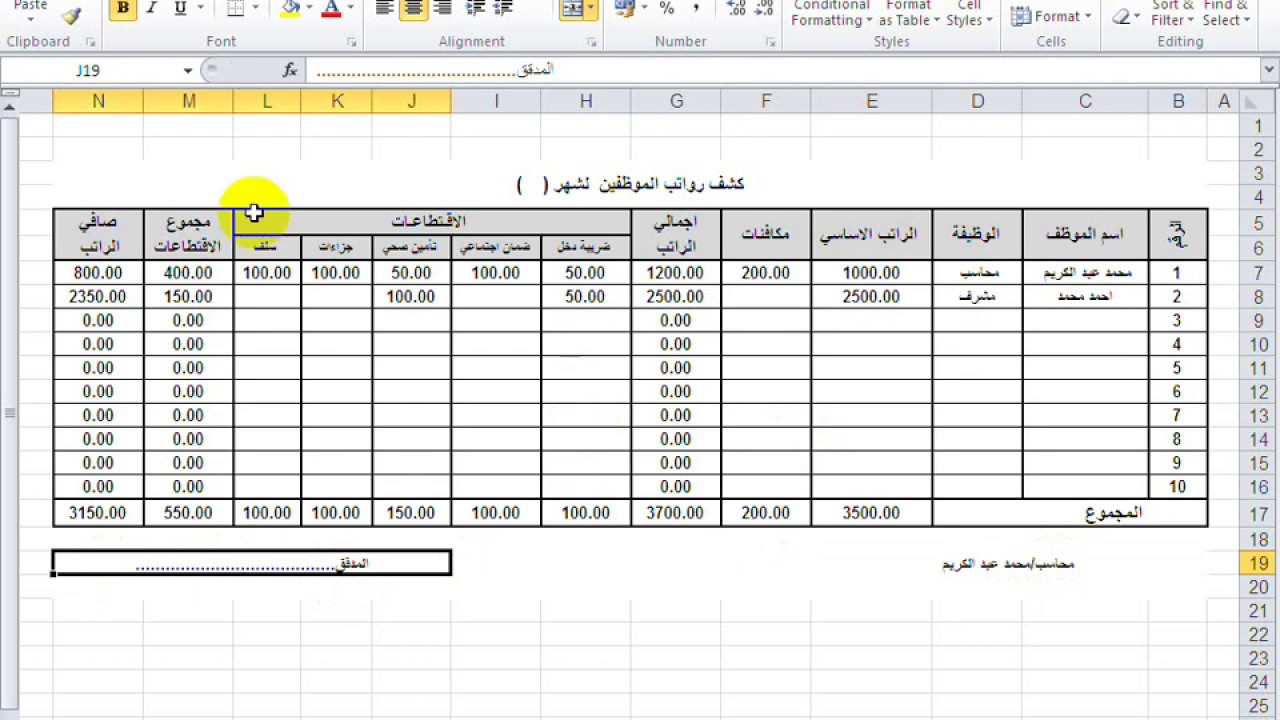
Task: Open the Cells Format menu
Action: tap(1049, 16)
